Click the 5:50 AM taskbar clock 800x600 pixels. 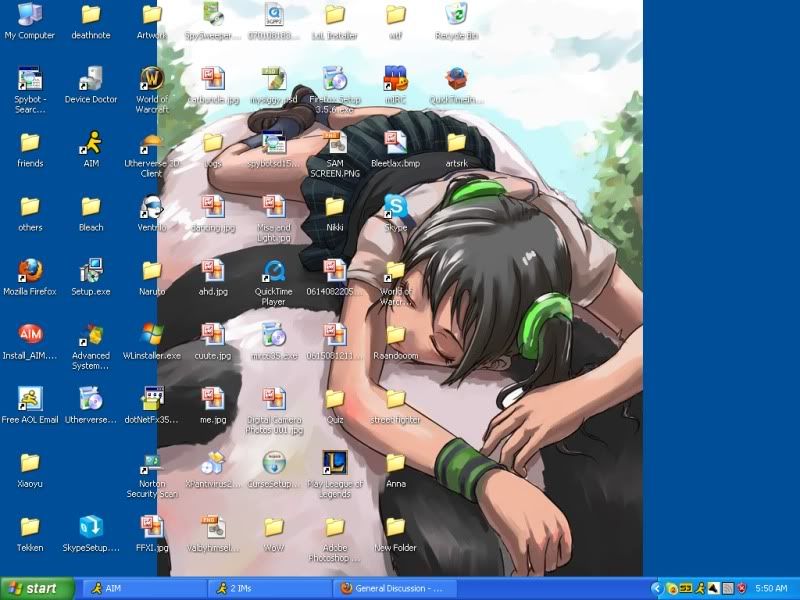coord(771,588)
